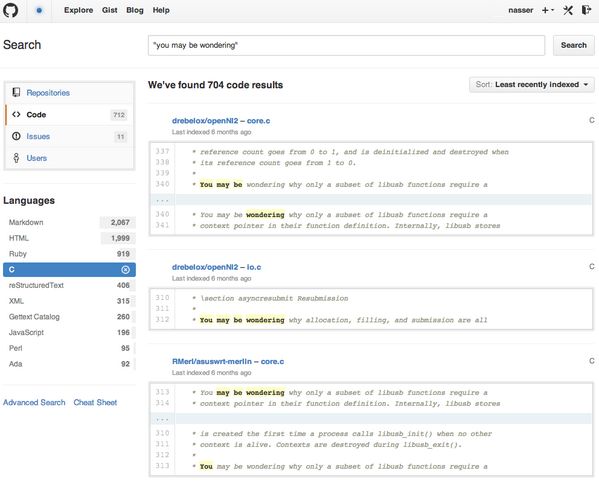Click the blue notifications dot indicator
The width and height of the screenshot is (599, 482).
[x=39, y=10]
